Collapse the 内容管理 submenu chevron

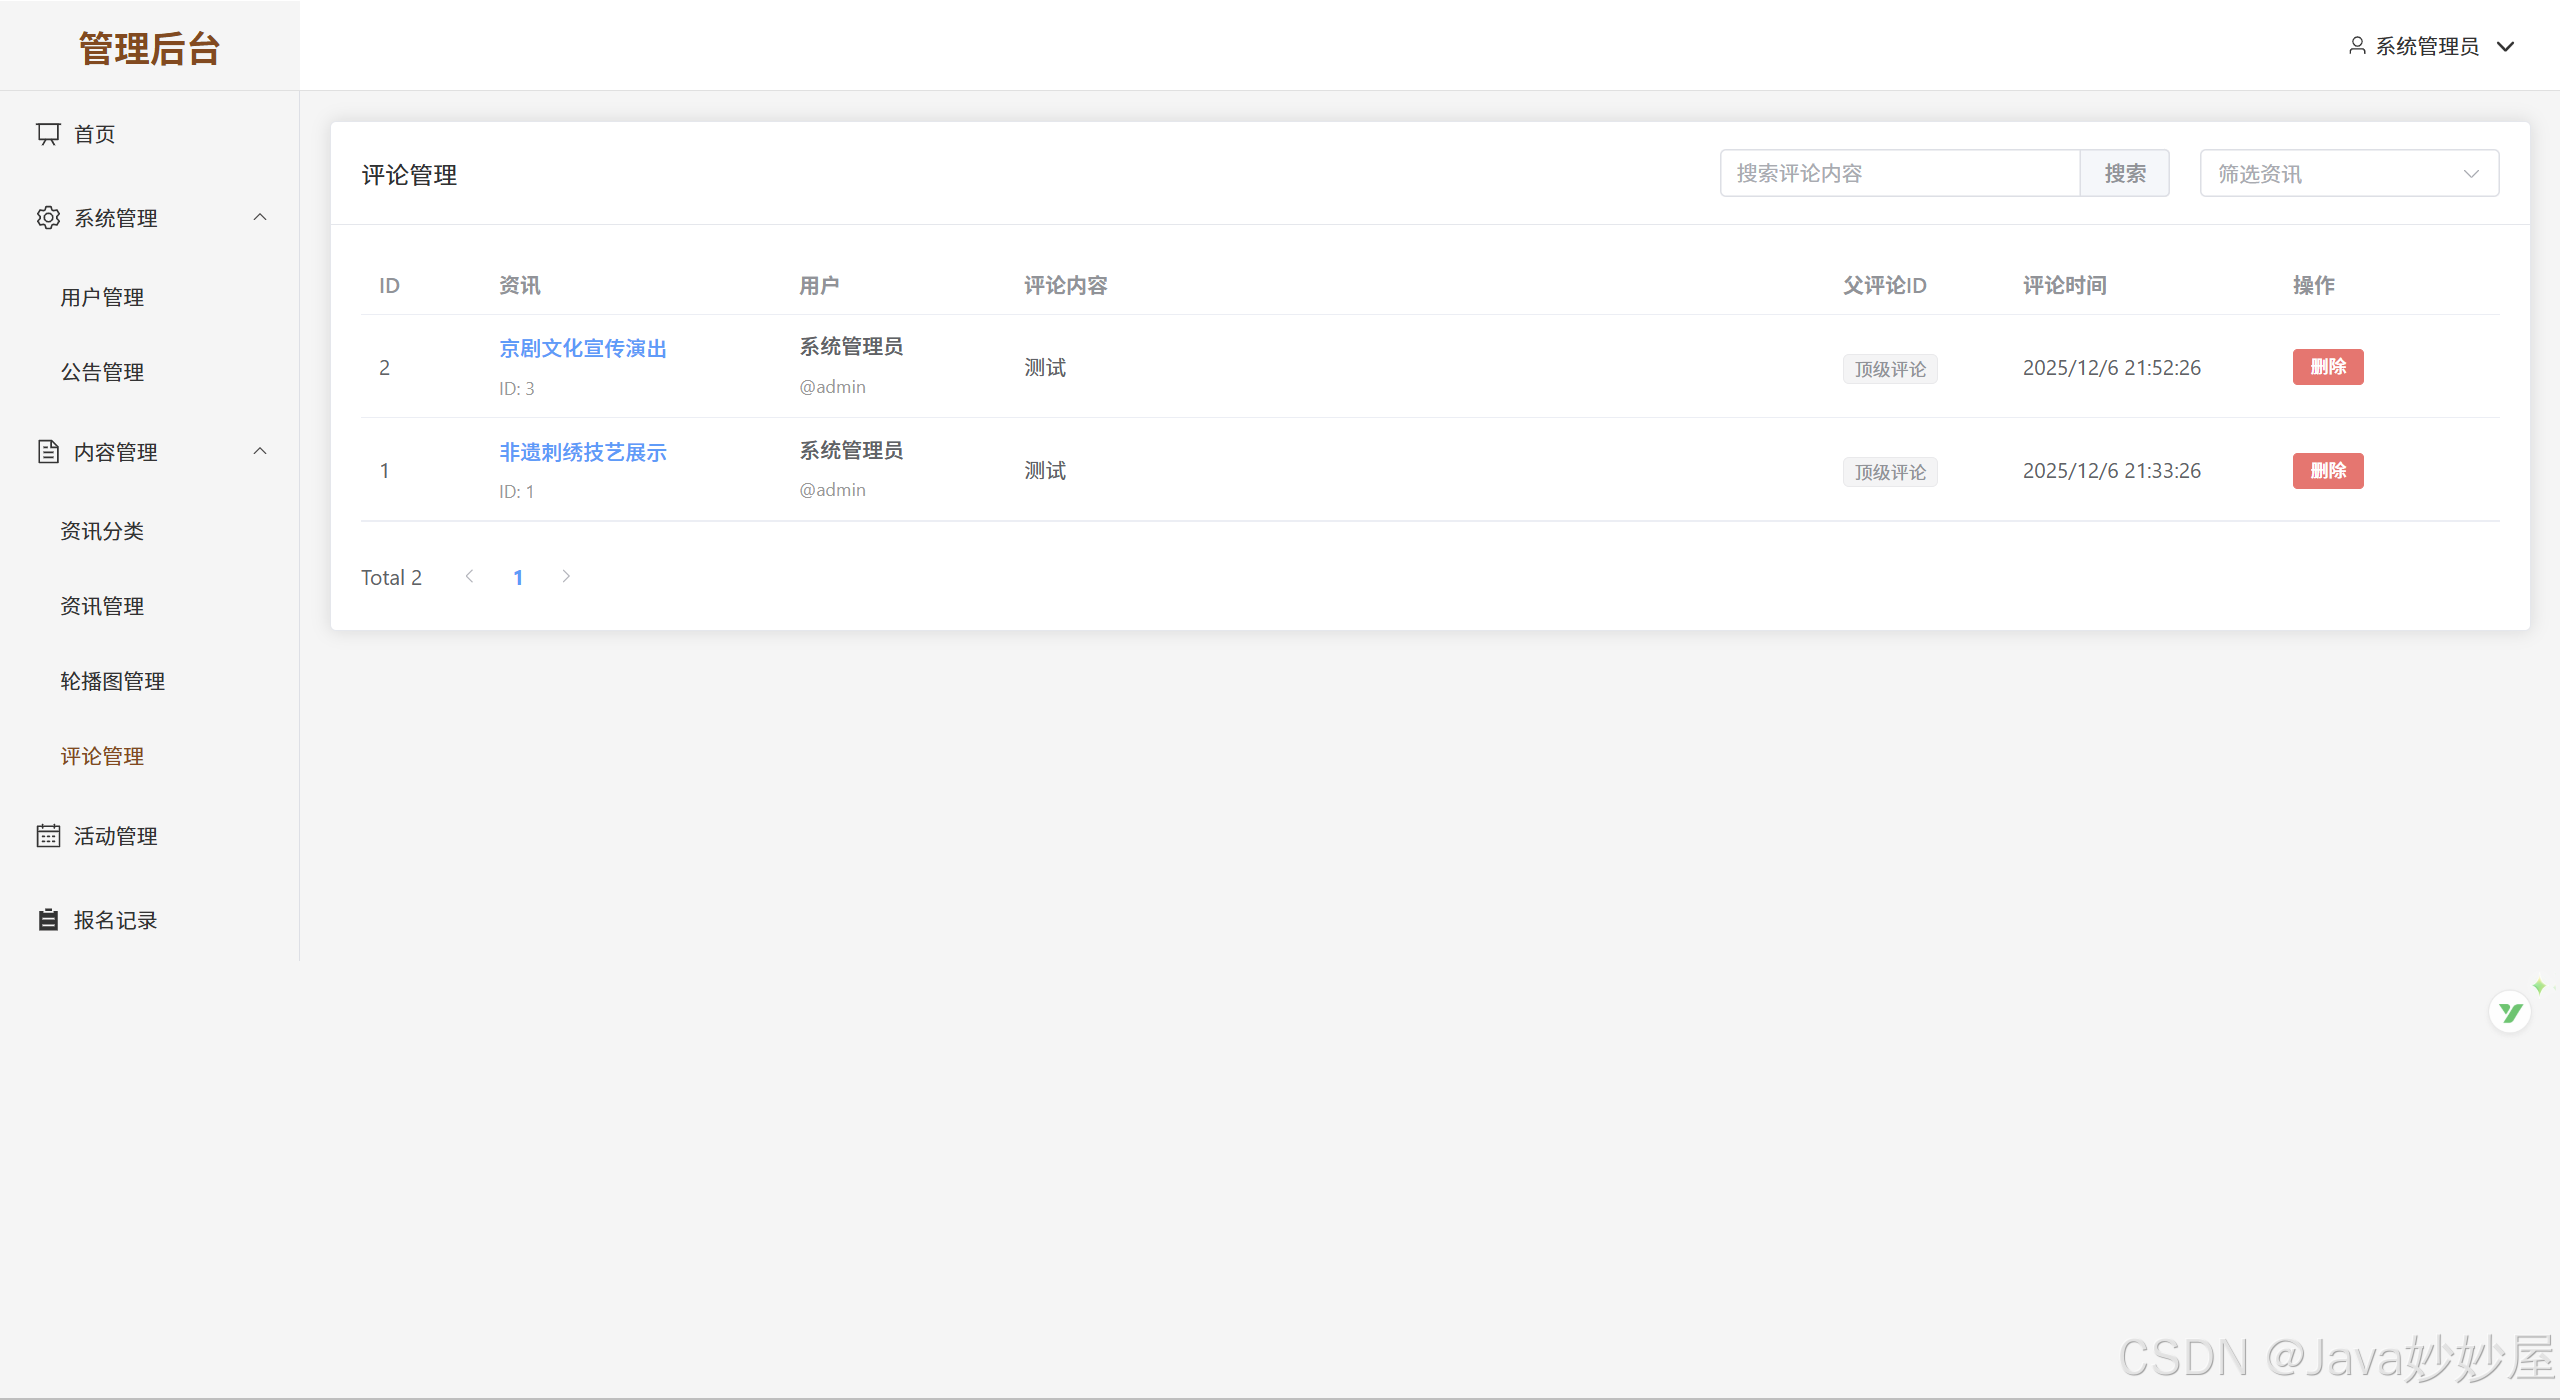point(260,452)
